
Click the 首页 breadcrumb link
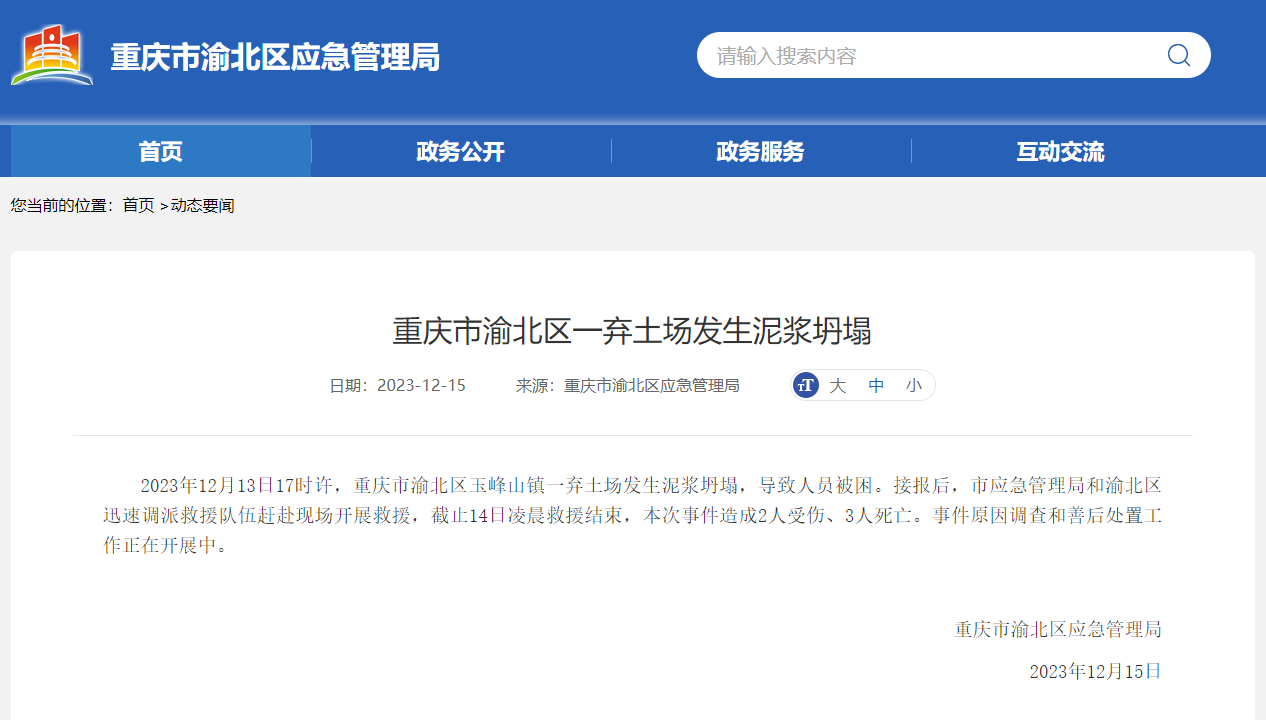click(138, 205)
